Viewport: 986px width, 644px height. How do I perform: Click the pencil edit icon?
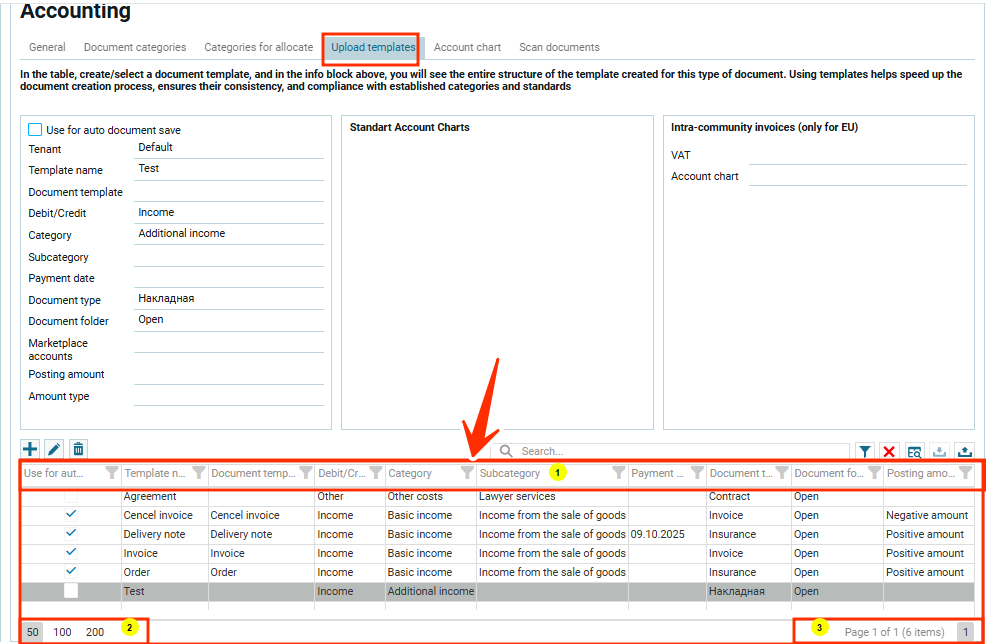[x=54, y=450]
